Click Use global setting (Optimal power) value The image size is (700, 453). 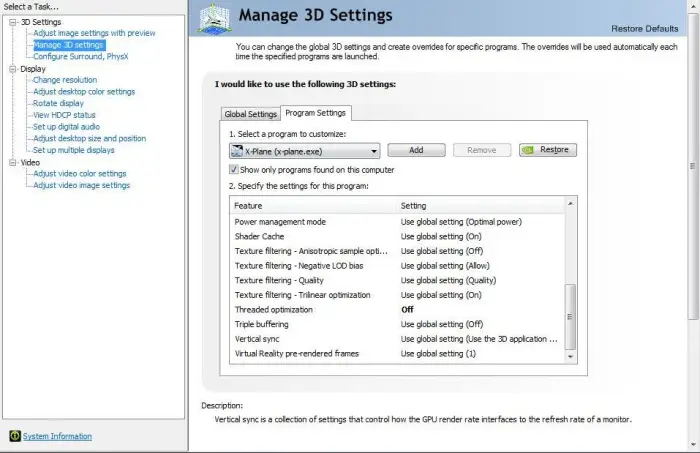tap(461, 222)
